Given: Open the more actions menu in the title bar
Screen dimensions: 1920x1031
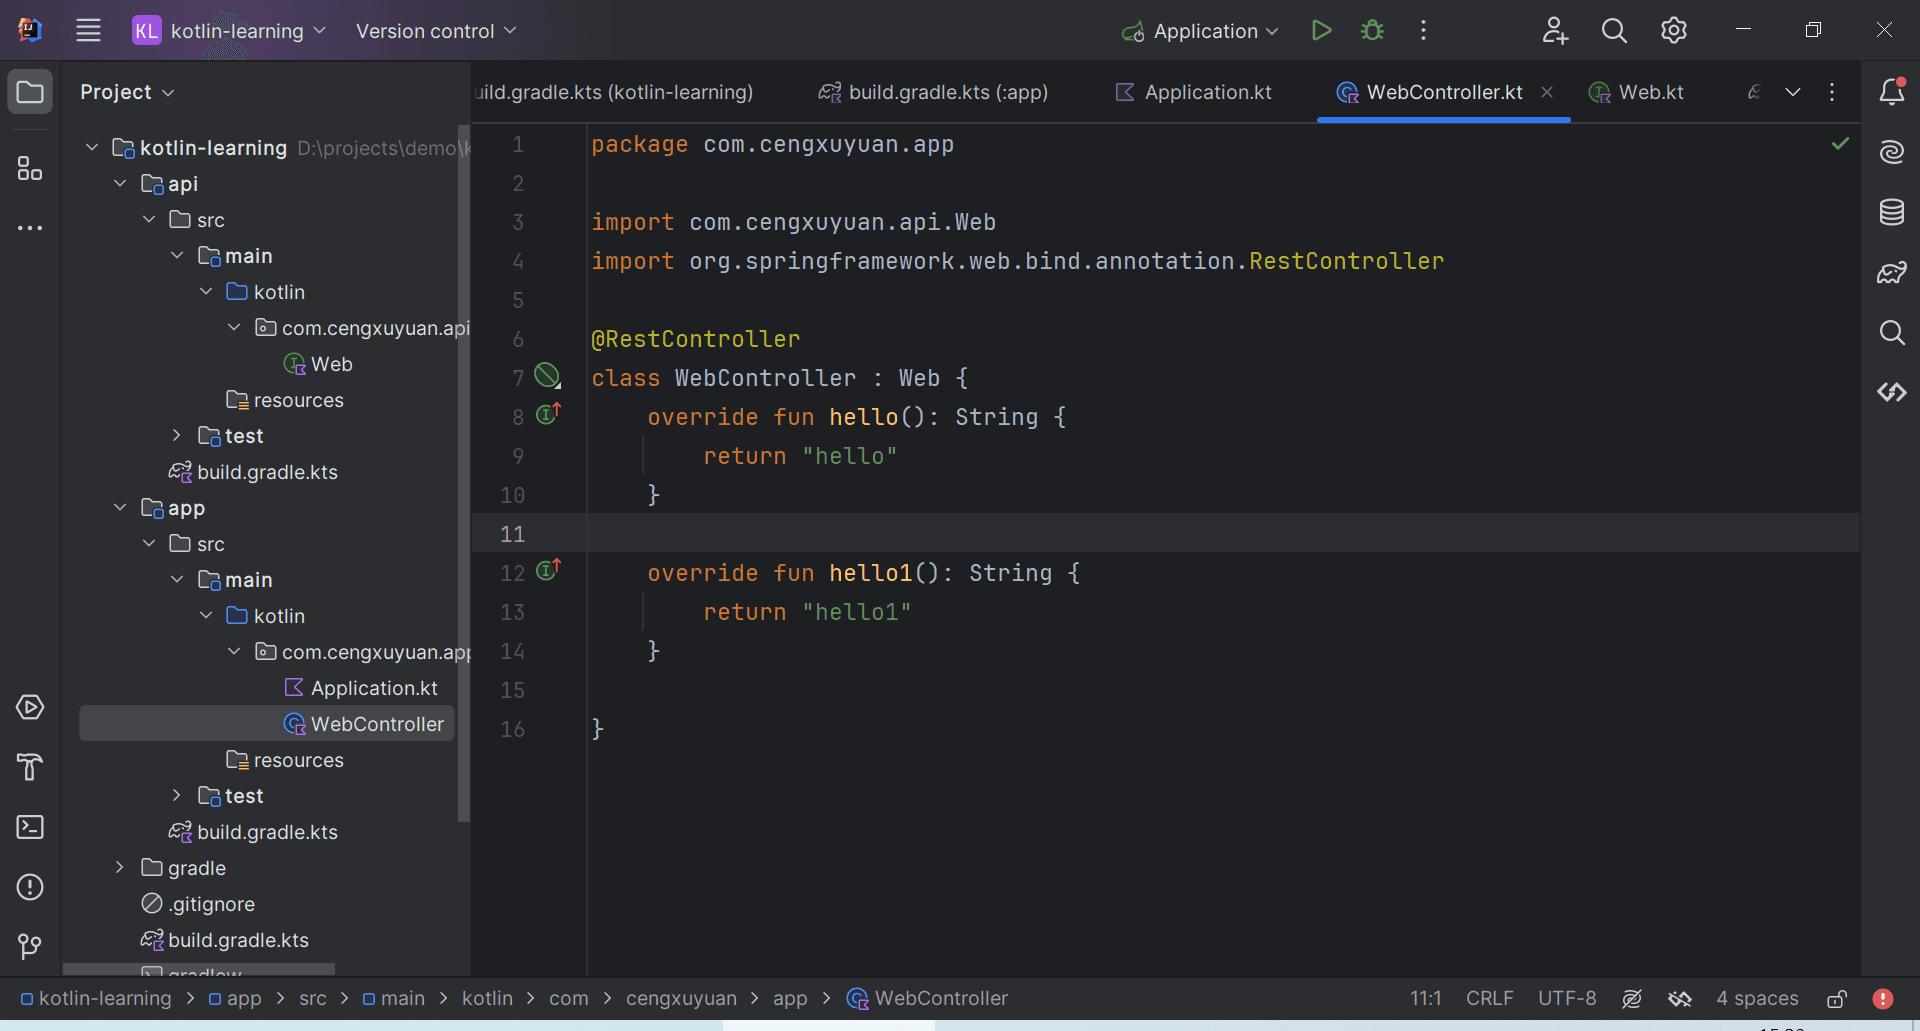Looking at the screenshot, I should pyautogui.click(x=1423, y=31).
